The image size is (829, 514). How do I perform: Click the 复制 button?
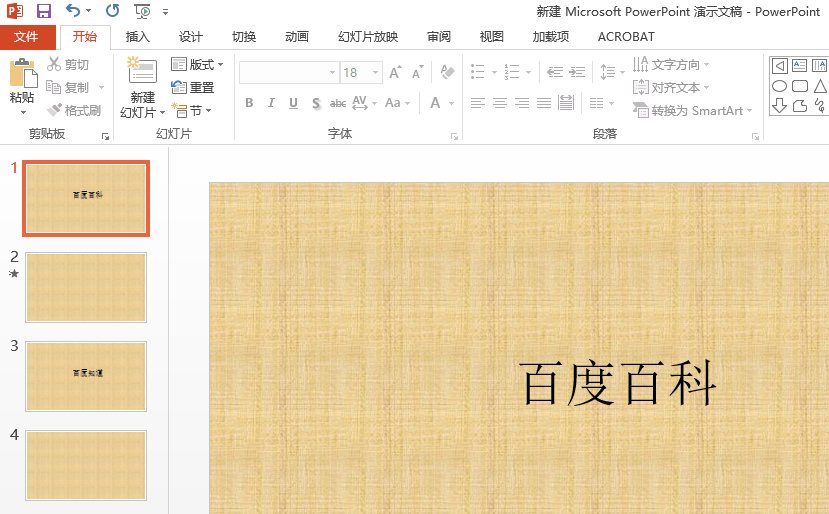(68, 87)
